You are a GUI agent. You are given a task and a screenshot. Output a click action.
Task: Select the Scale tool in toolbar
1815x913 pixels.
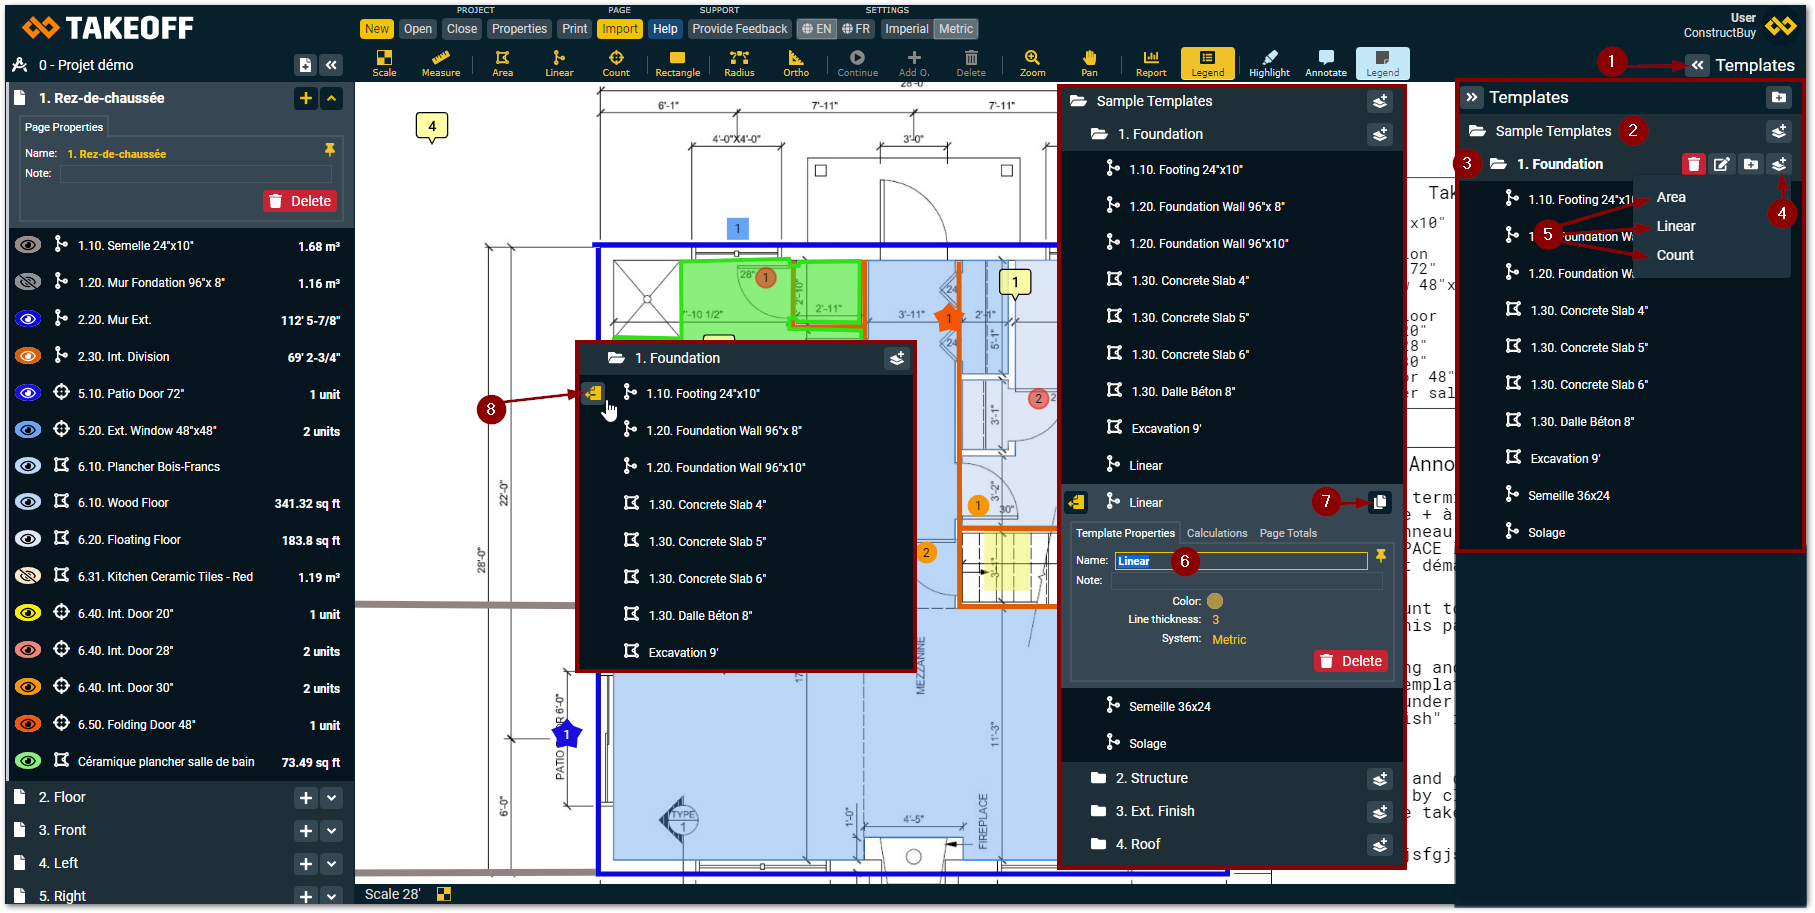click(x=384, y=63)
